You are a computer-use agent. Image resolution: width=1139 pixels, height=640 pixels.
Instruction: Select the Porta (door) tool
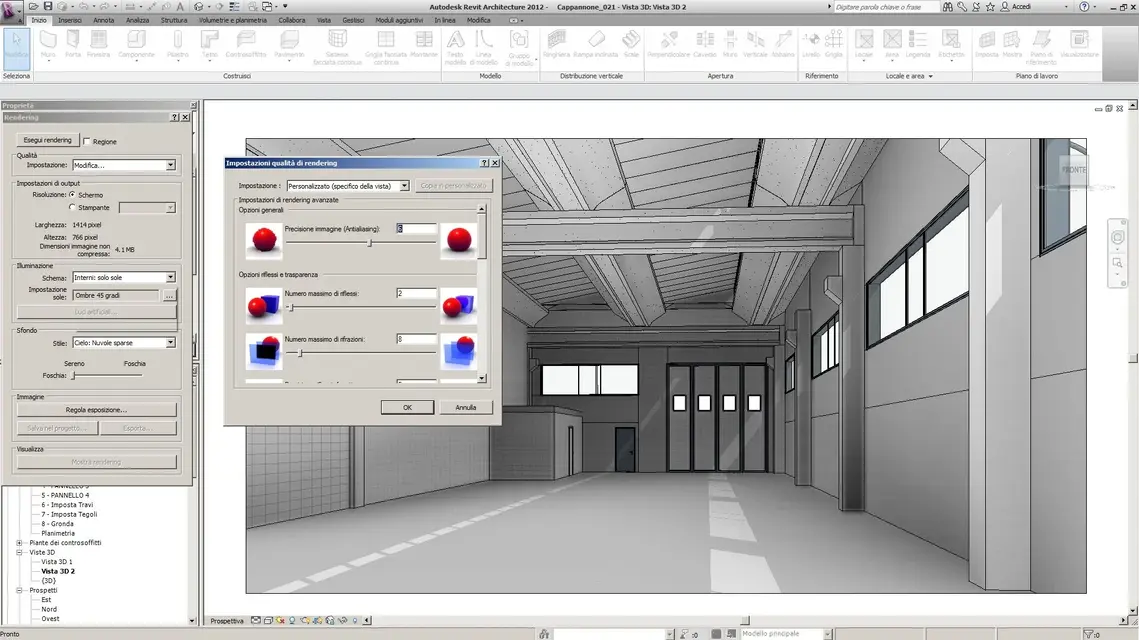pos(73,45)
